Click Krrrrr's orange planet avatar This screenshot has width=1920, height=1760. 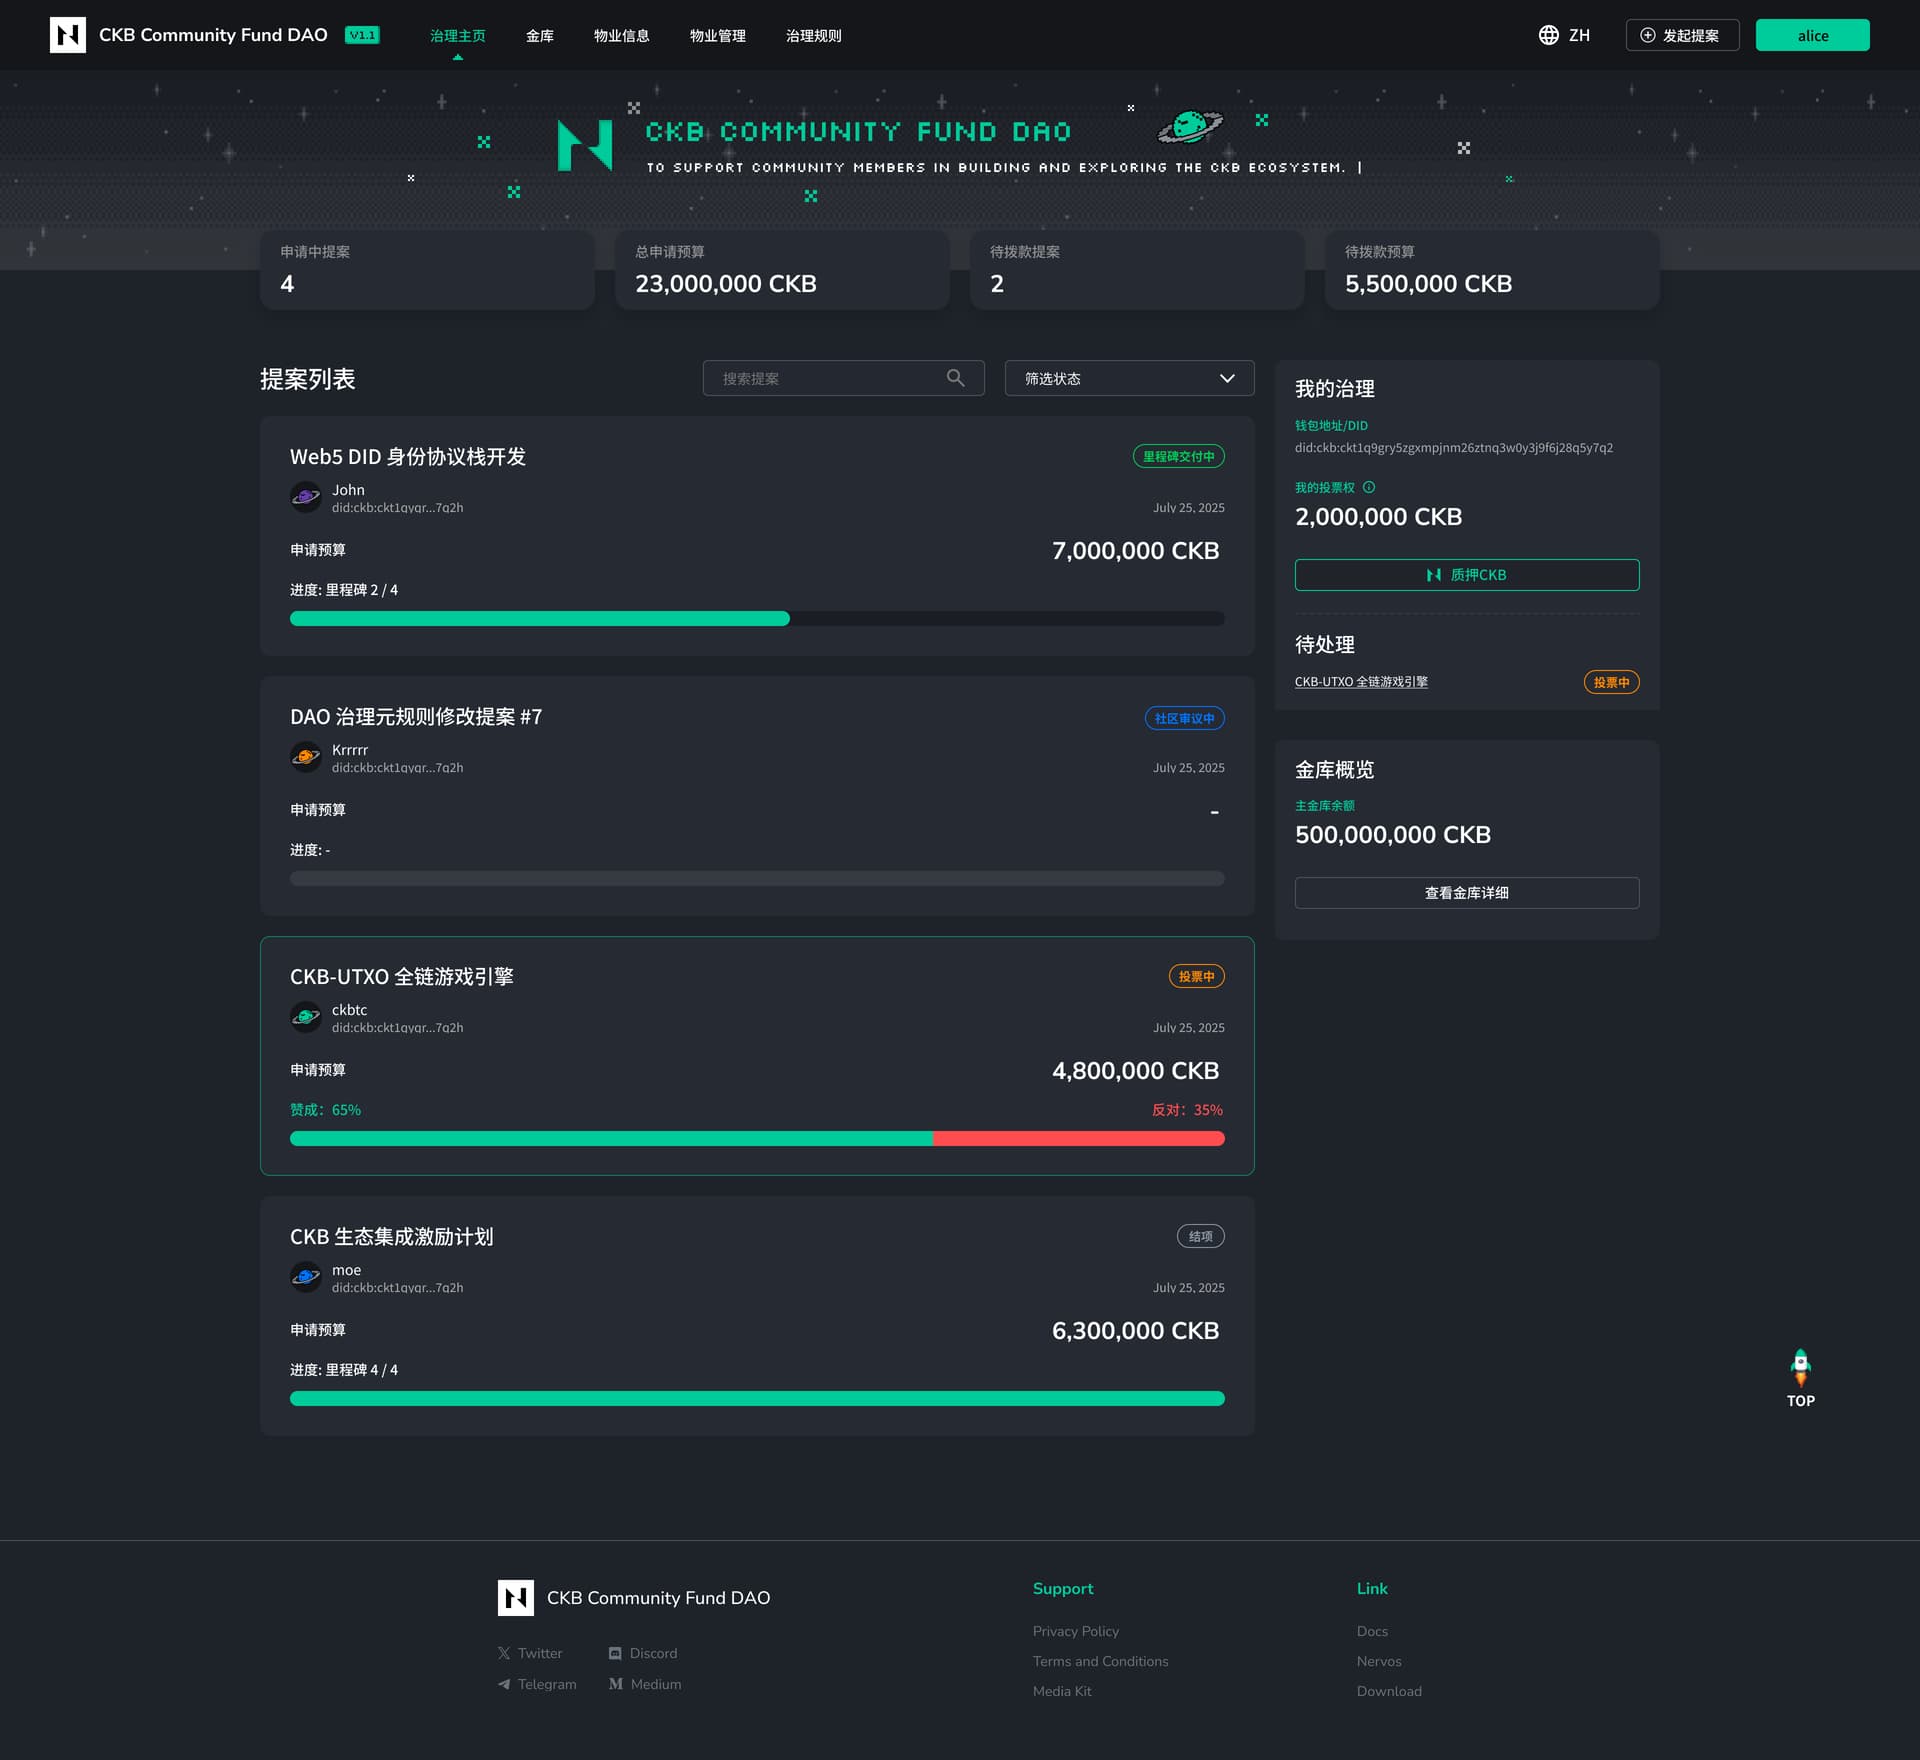click(306, 757)
